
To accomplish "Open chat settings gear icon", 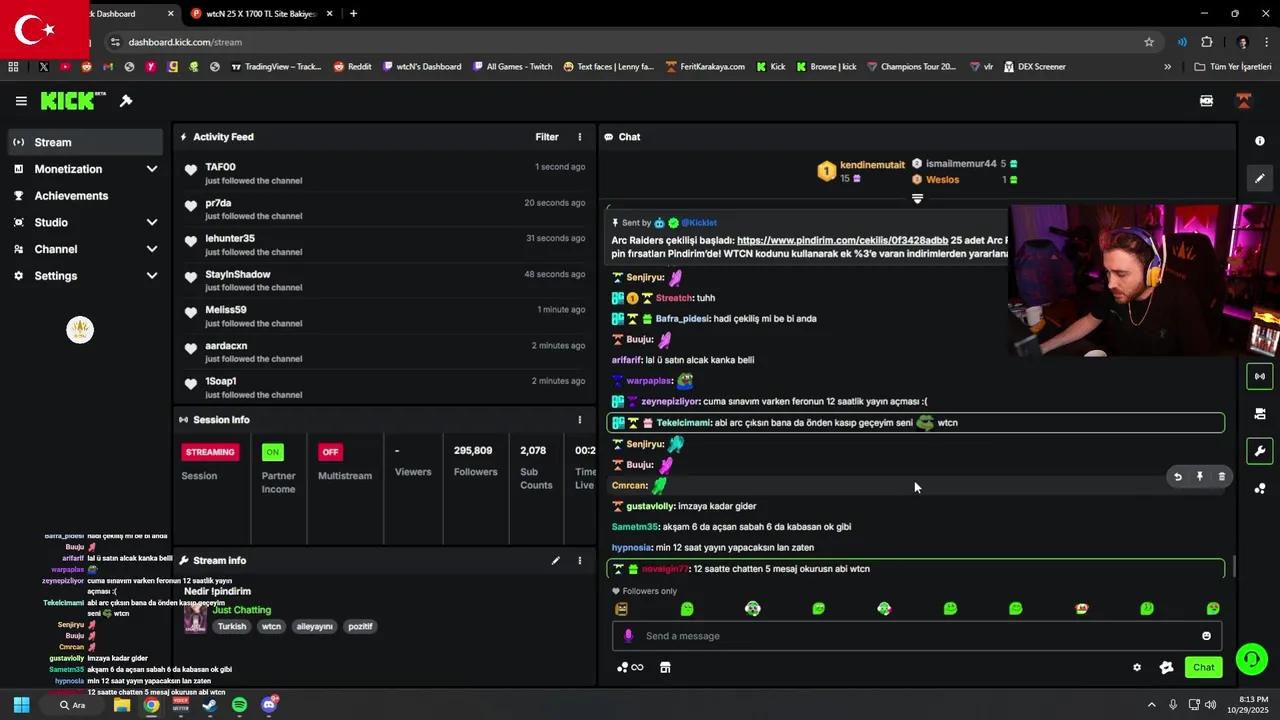I will point(1137,668).
